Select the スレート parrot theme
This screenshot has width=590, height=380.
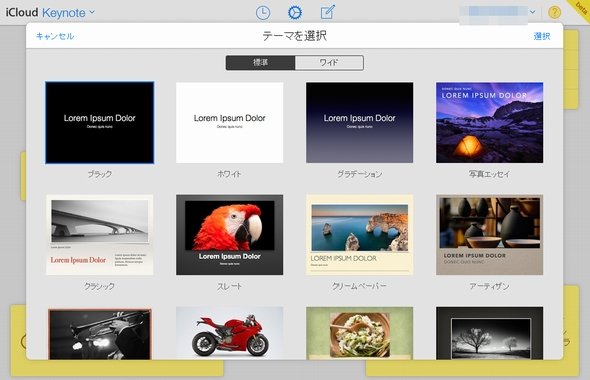[x=230, y=235]
